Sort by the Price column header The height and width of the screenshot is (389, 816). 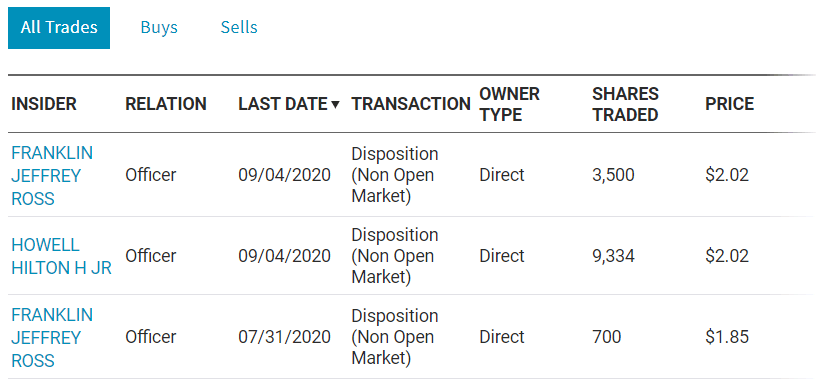(x=729, y=104)
